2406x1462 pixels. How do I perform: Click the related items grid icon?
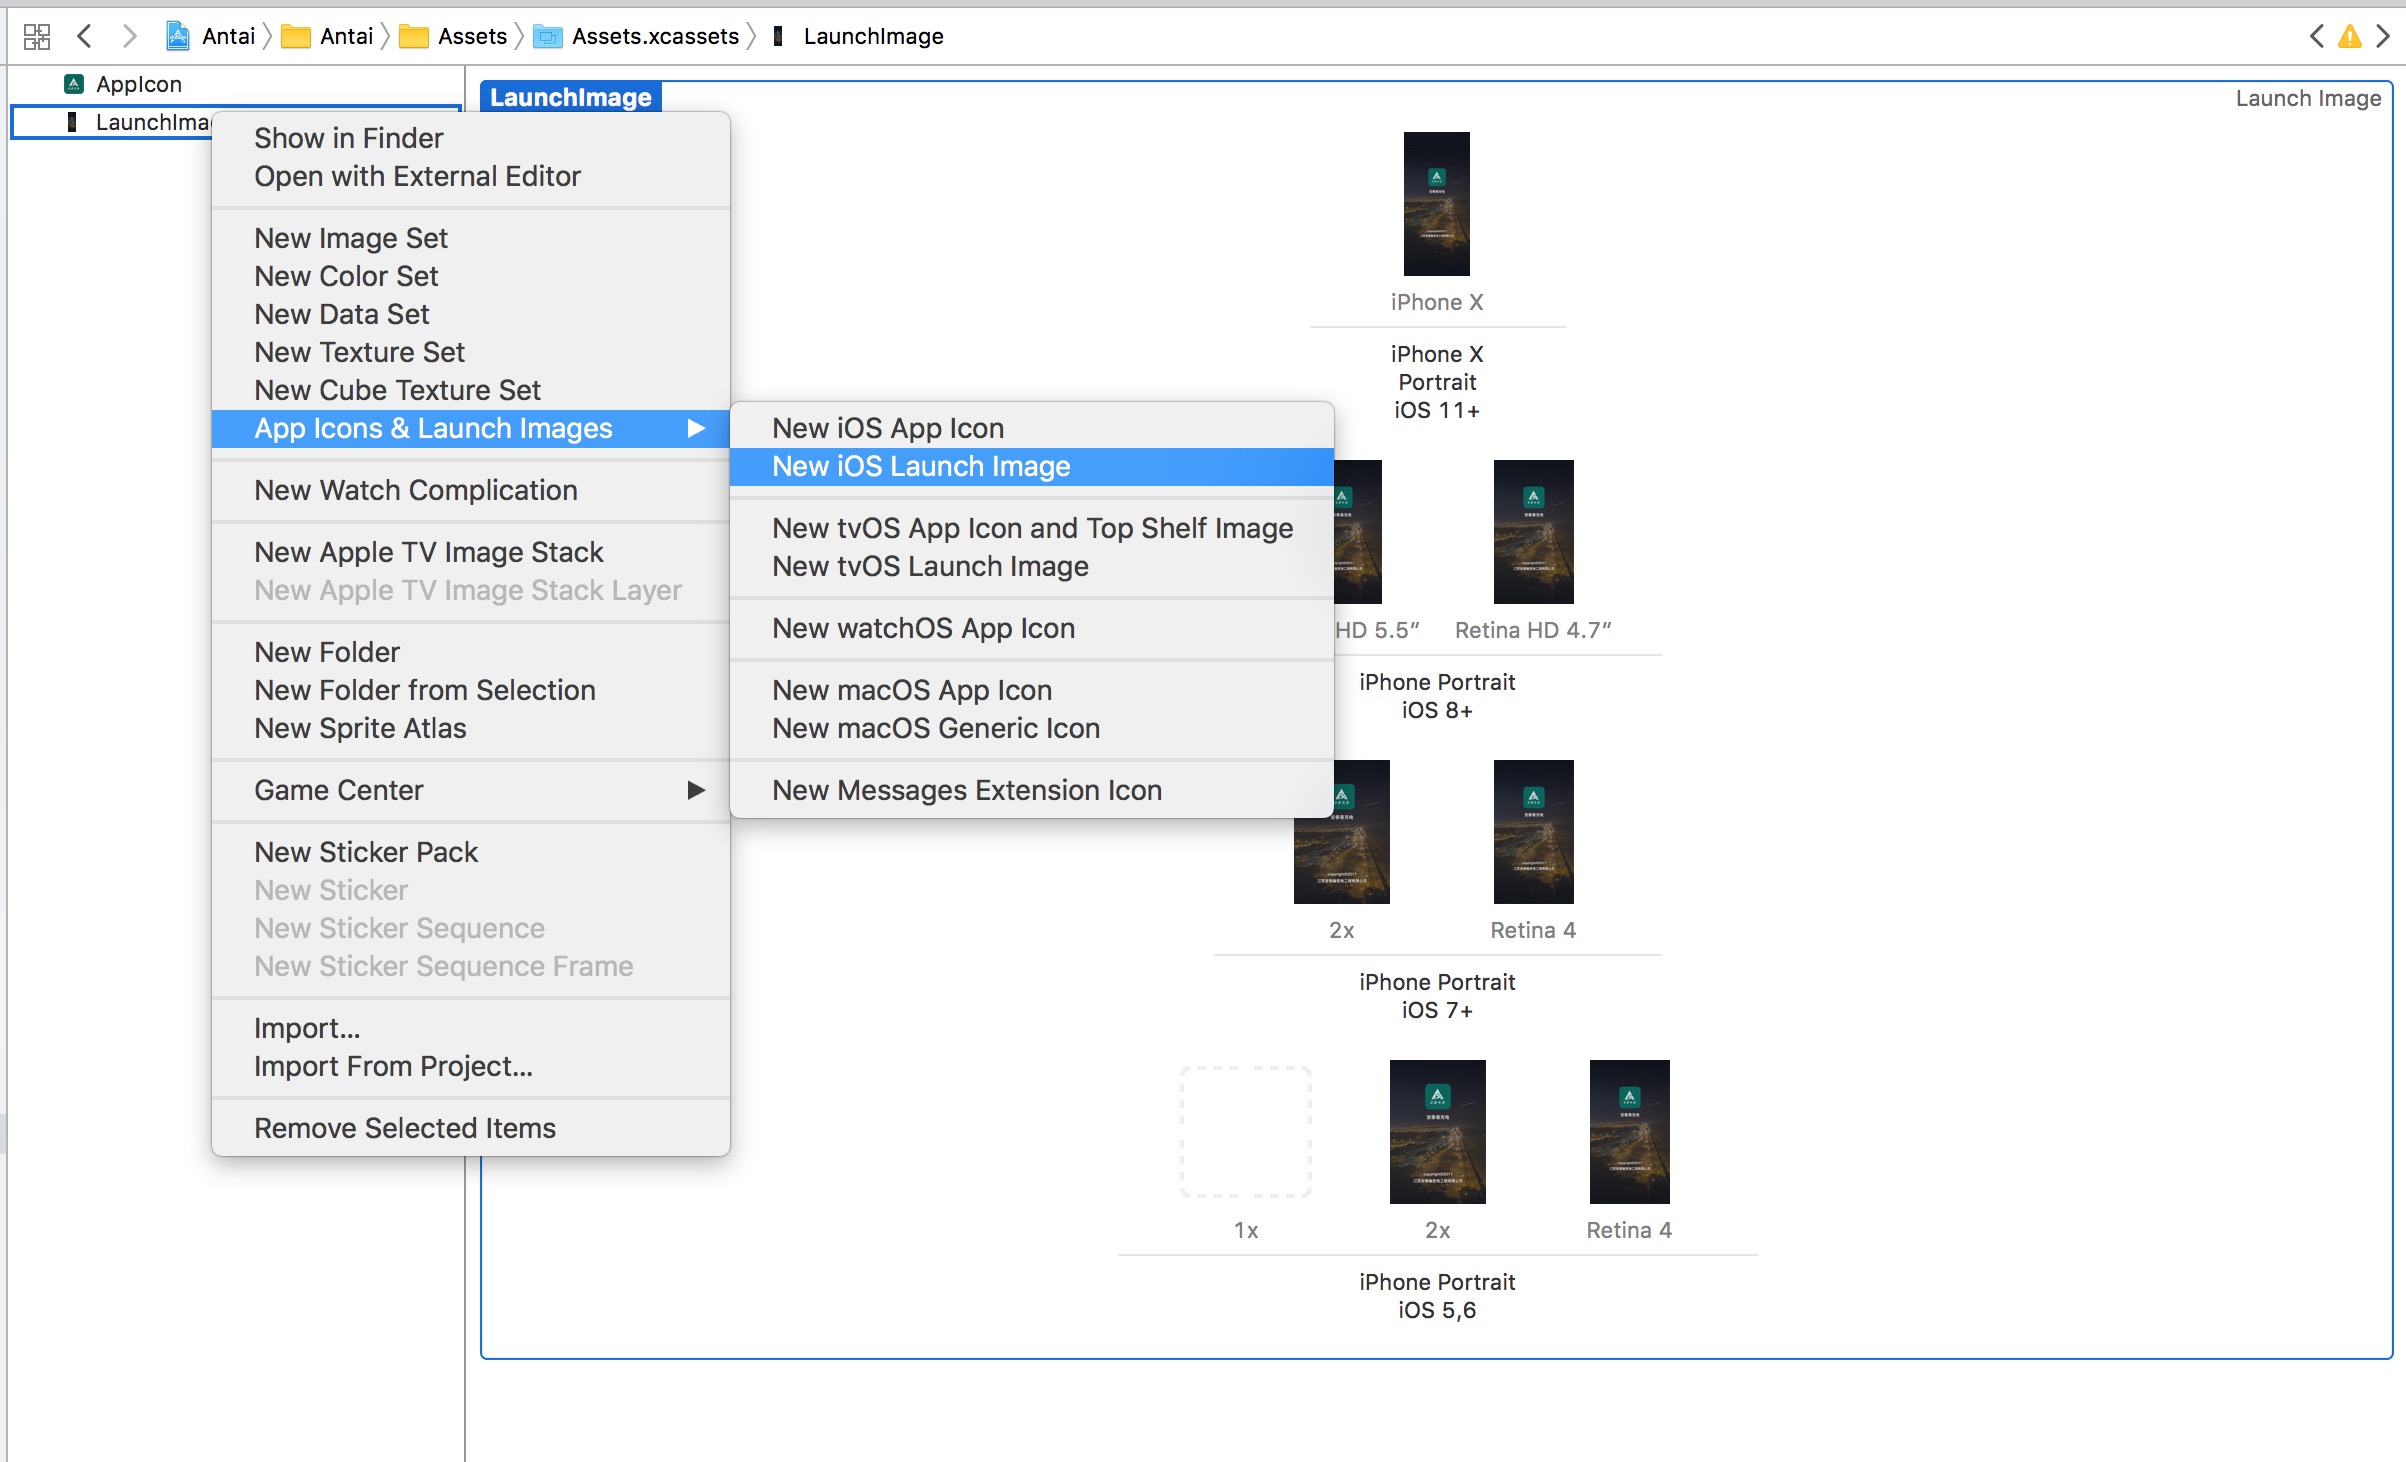coord(37,37)
